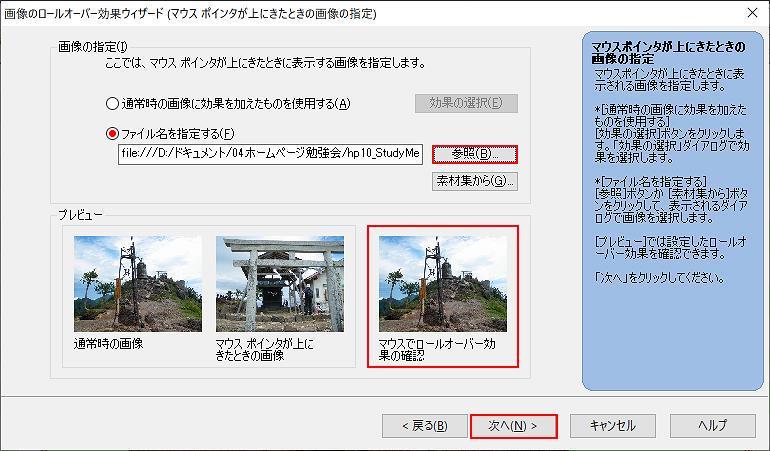
Task: Click the 'プレビュー' group label
Action: pos(81,215)
